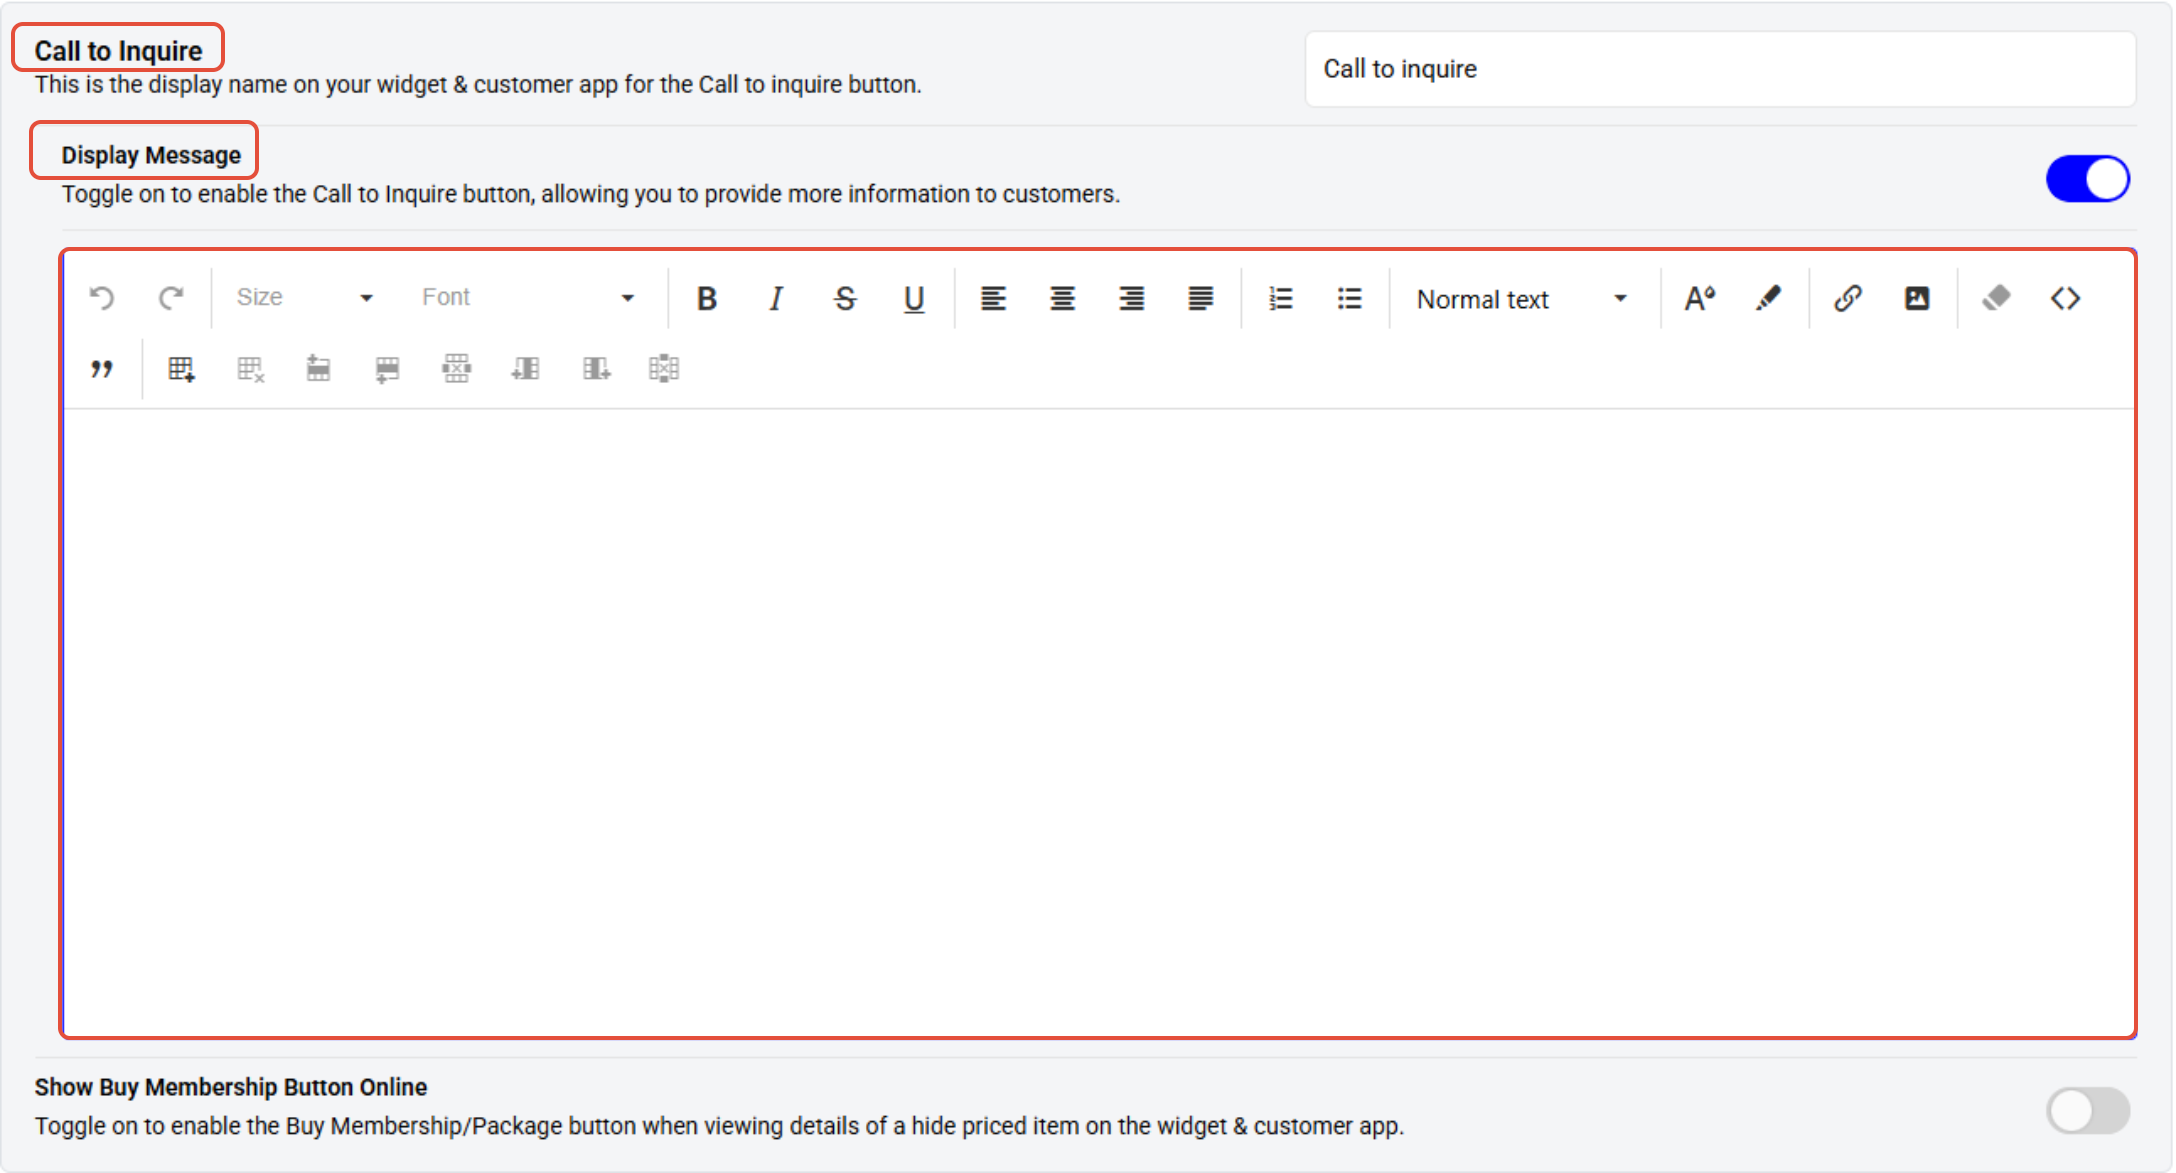Image resolution: width=2176 pixels, height=1173 pixels.
Task: Insert an image into the editor
Action: click(1916, 298)
